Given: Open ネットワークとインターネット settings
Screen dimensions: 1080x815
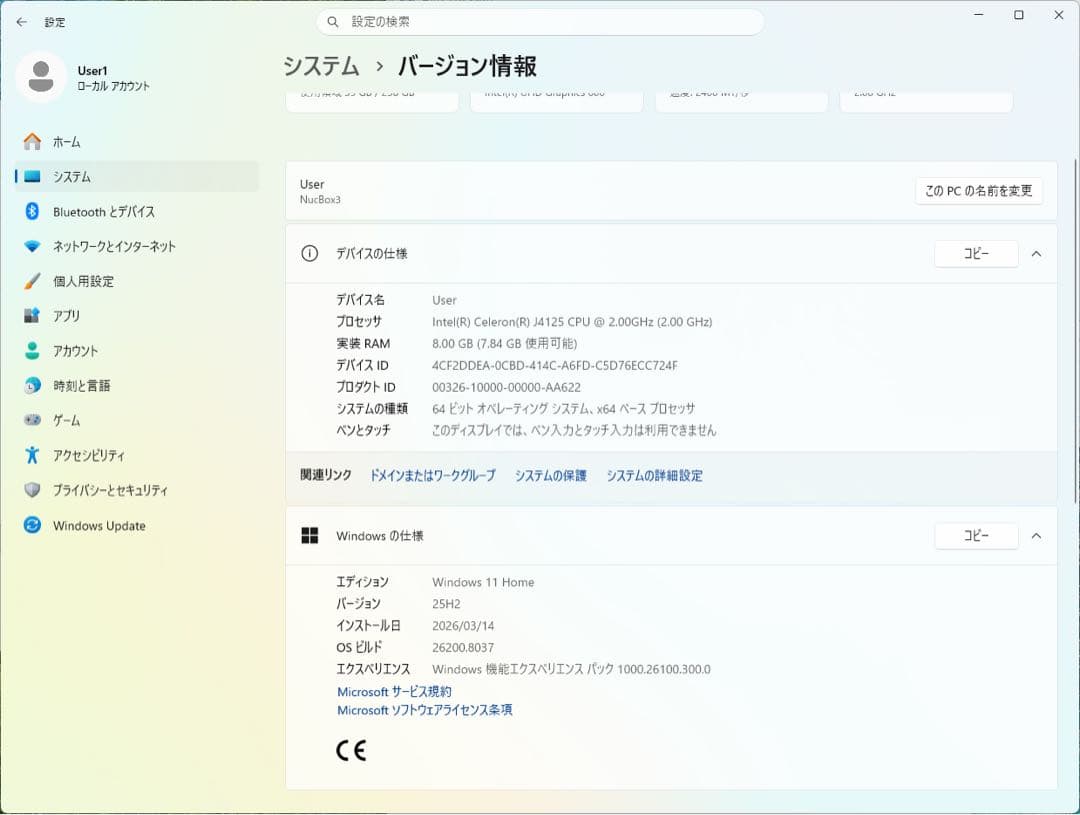Looking at the screenshot, I should pyautogui.click(x=136, y=246).
